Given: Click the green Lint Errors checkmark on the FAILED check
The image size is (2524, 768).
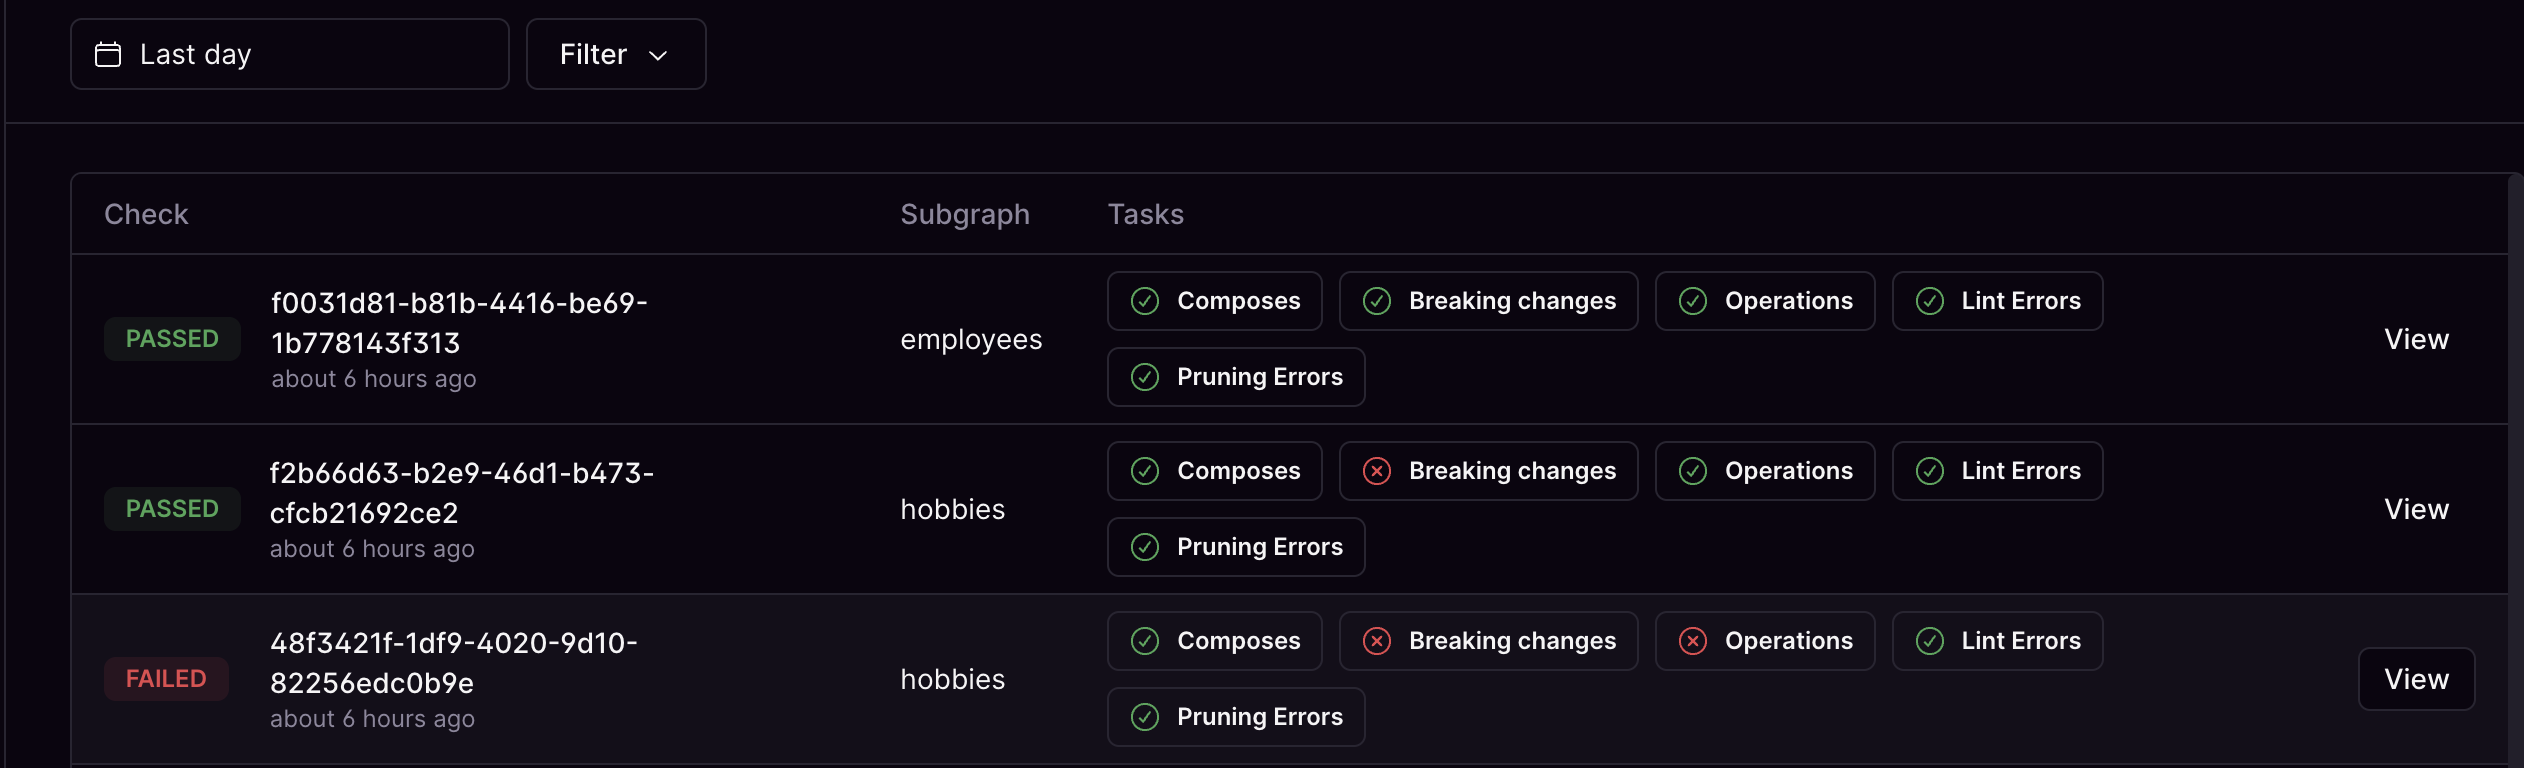Looking at the screenshot, I should [x=1929, y=641].
